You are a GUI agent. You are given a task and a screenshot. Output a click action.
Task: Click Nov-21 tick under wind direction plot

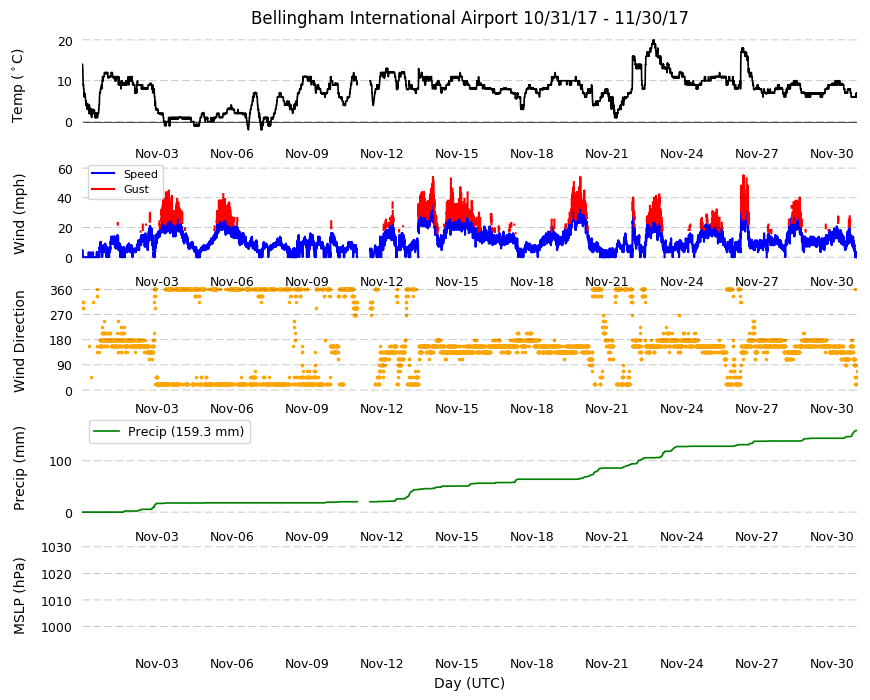point(606,408)
